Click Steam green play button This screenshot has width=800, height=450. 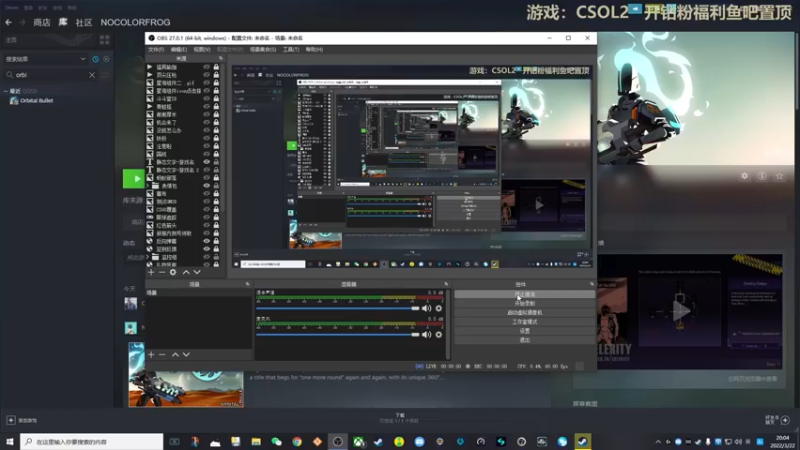134,179
